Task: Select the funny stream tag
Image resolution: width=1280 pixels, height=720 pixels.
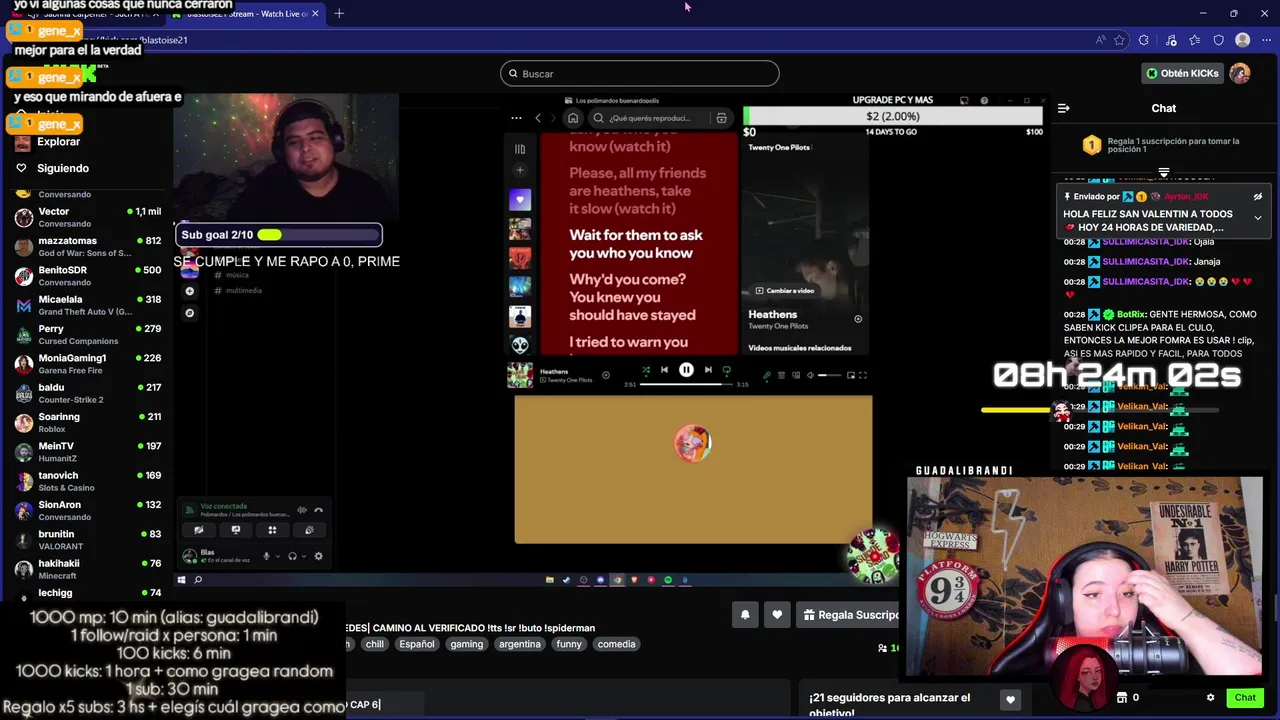Action: [569, 644]
